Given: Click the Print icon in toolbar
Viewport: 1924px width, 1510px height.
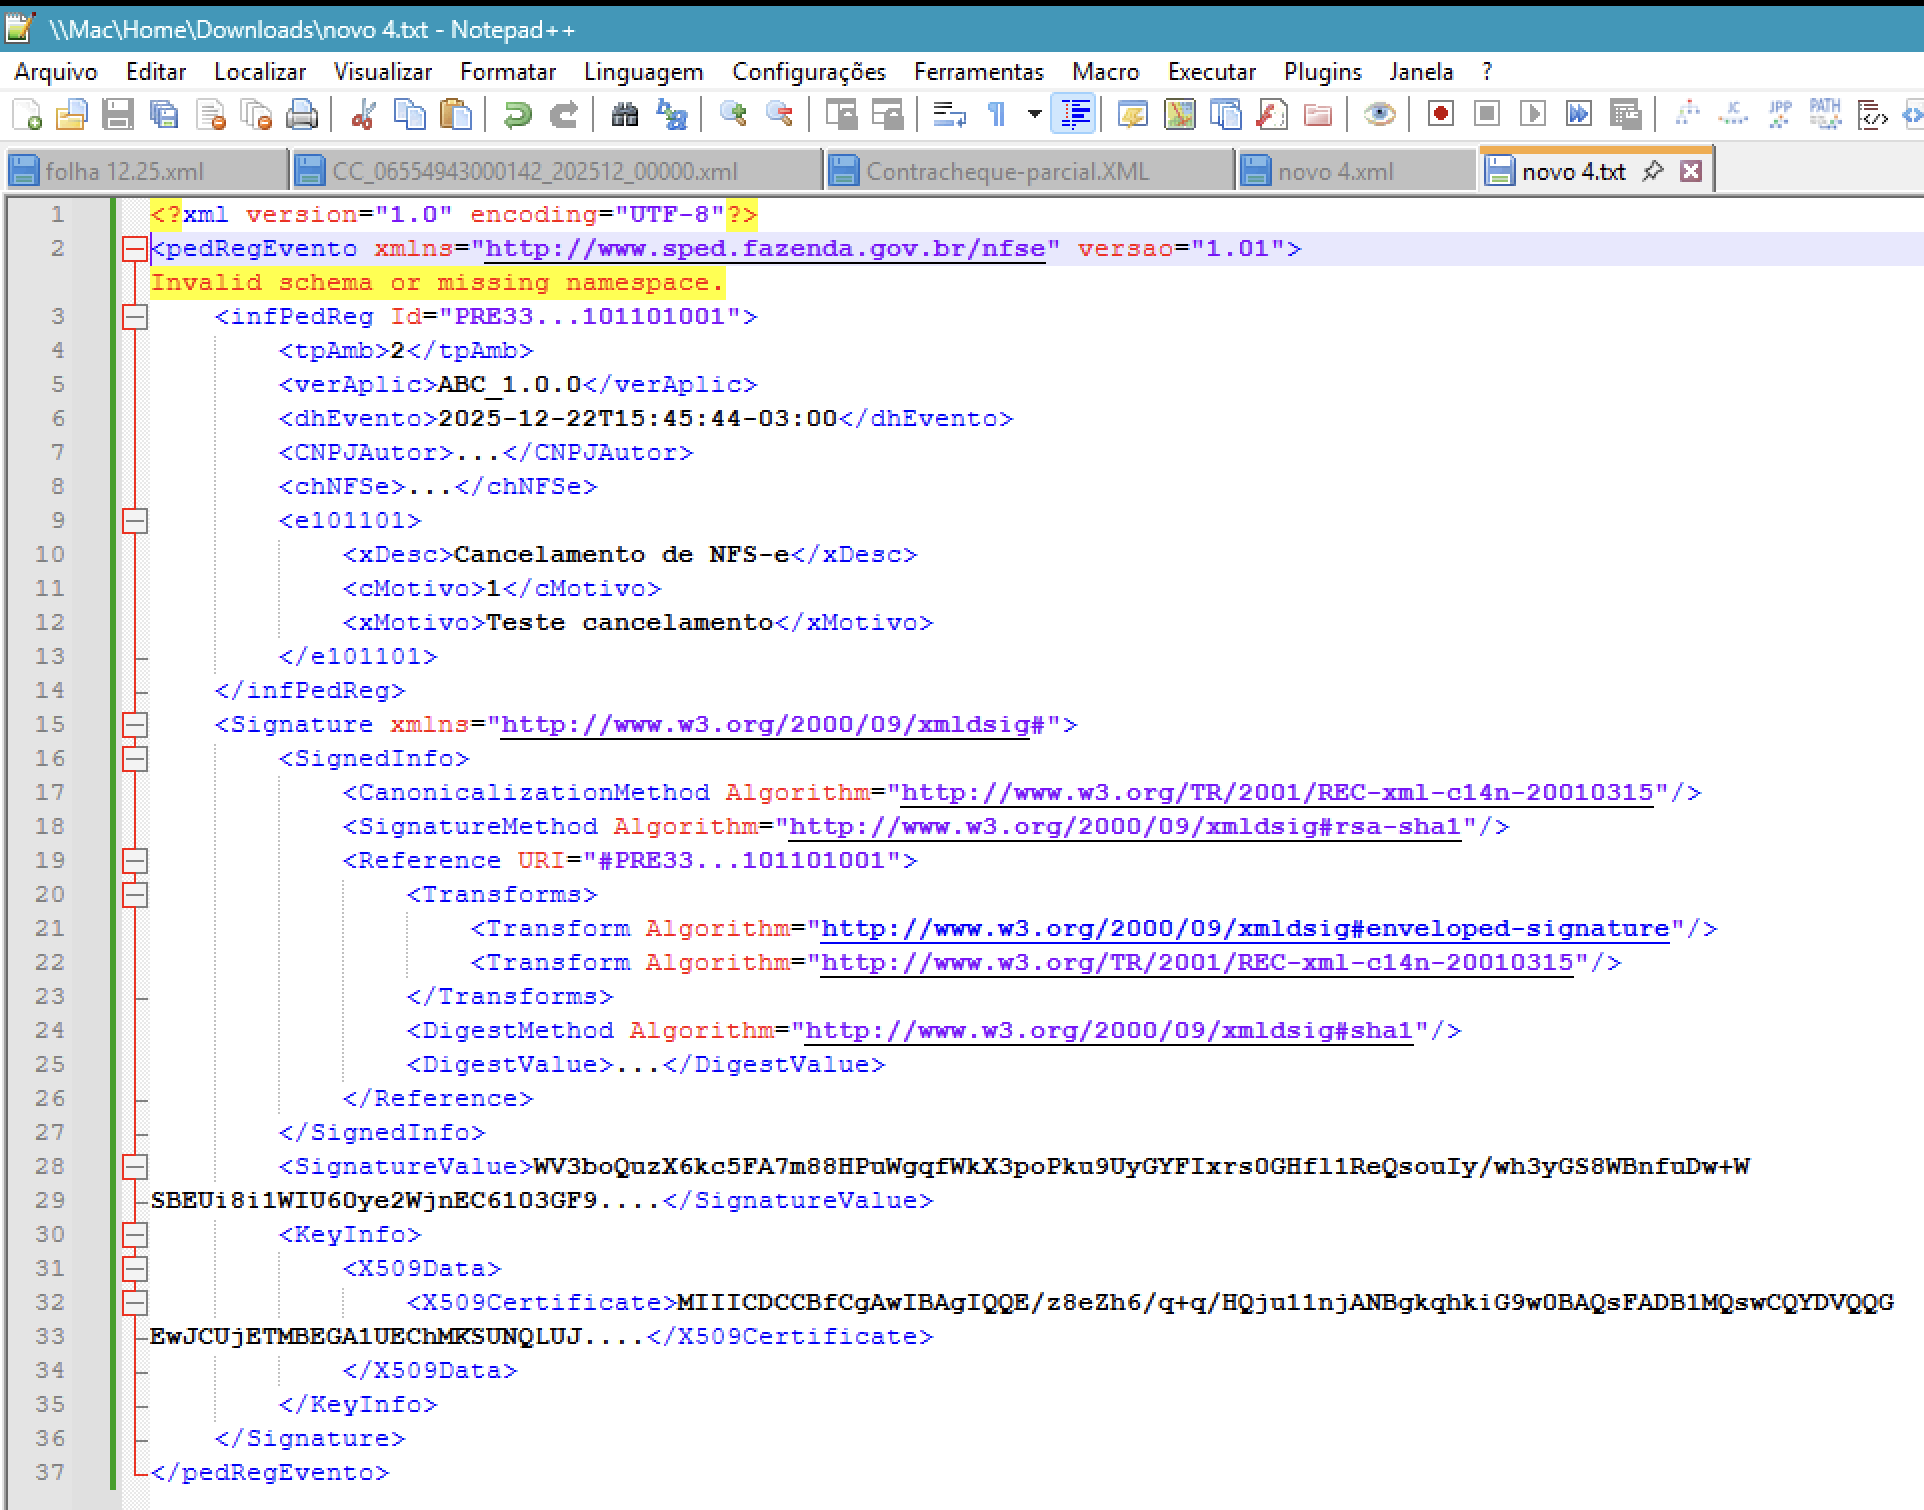Looking at the screenshot, I should 302,115.
